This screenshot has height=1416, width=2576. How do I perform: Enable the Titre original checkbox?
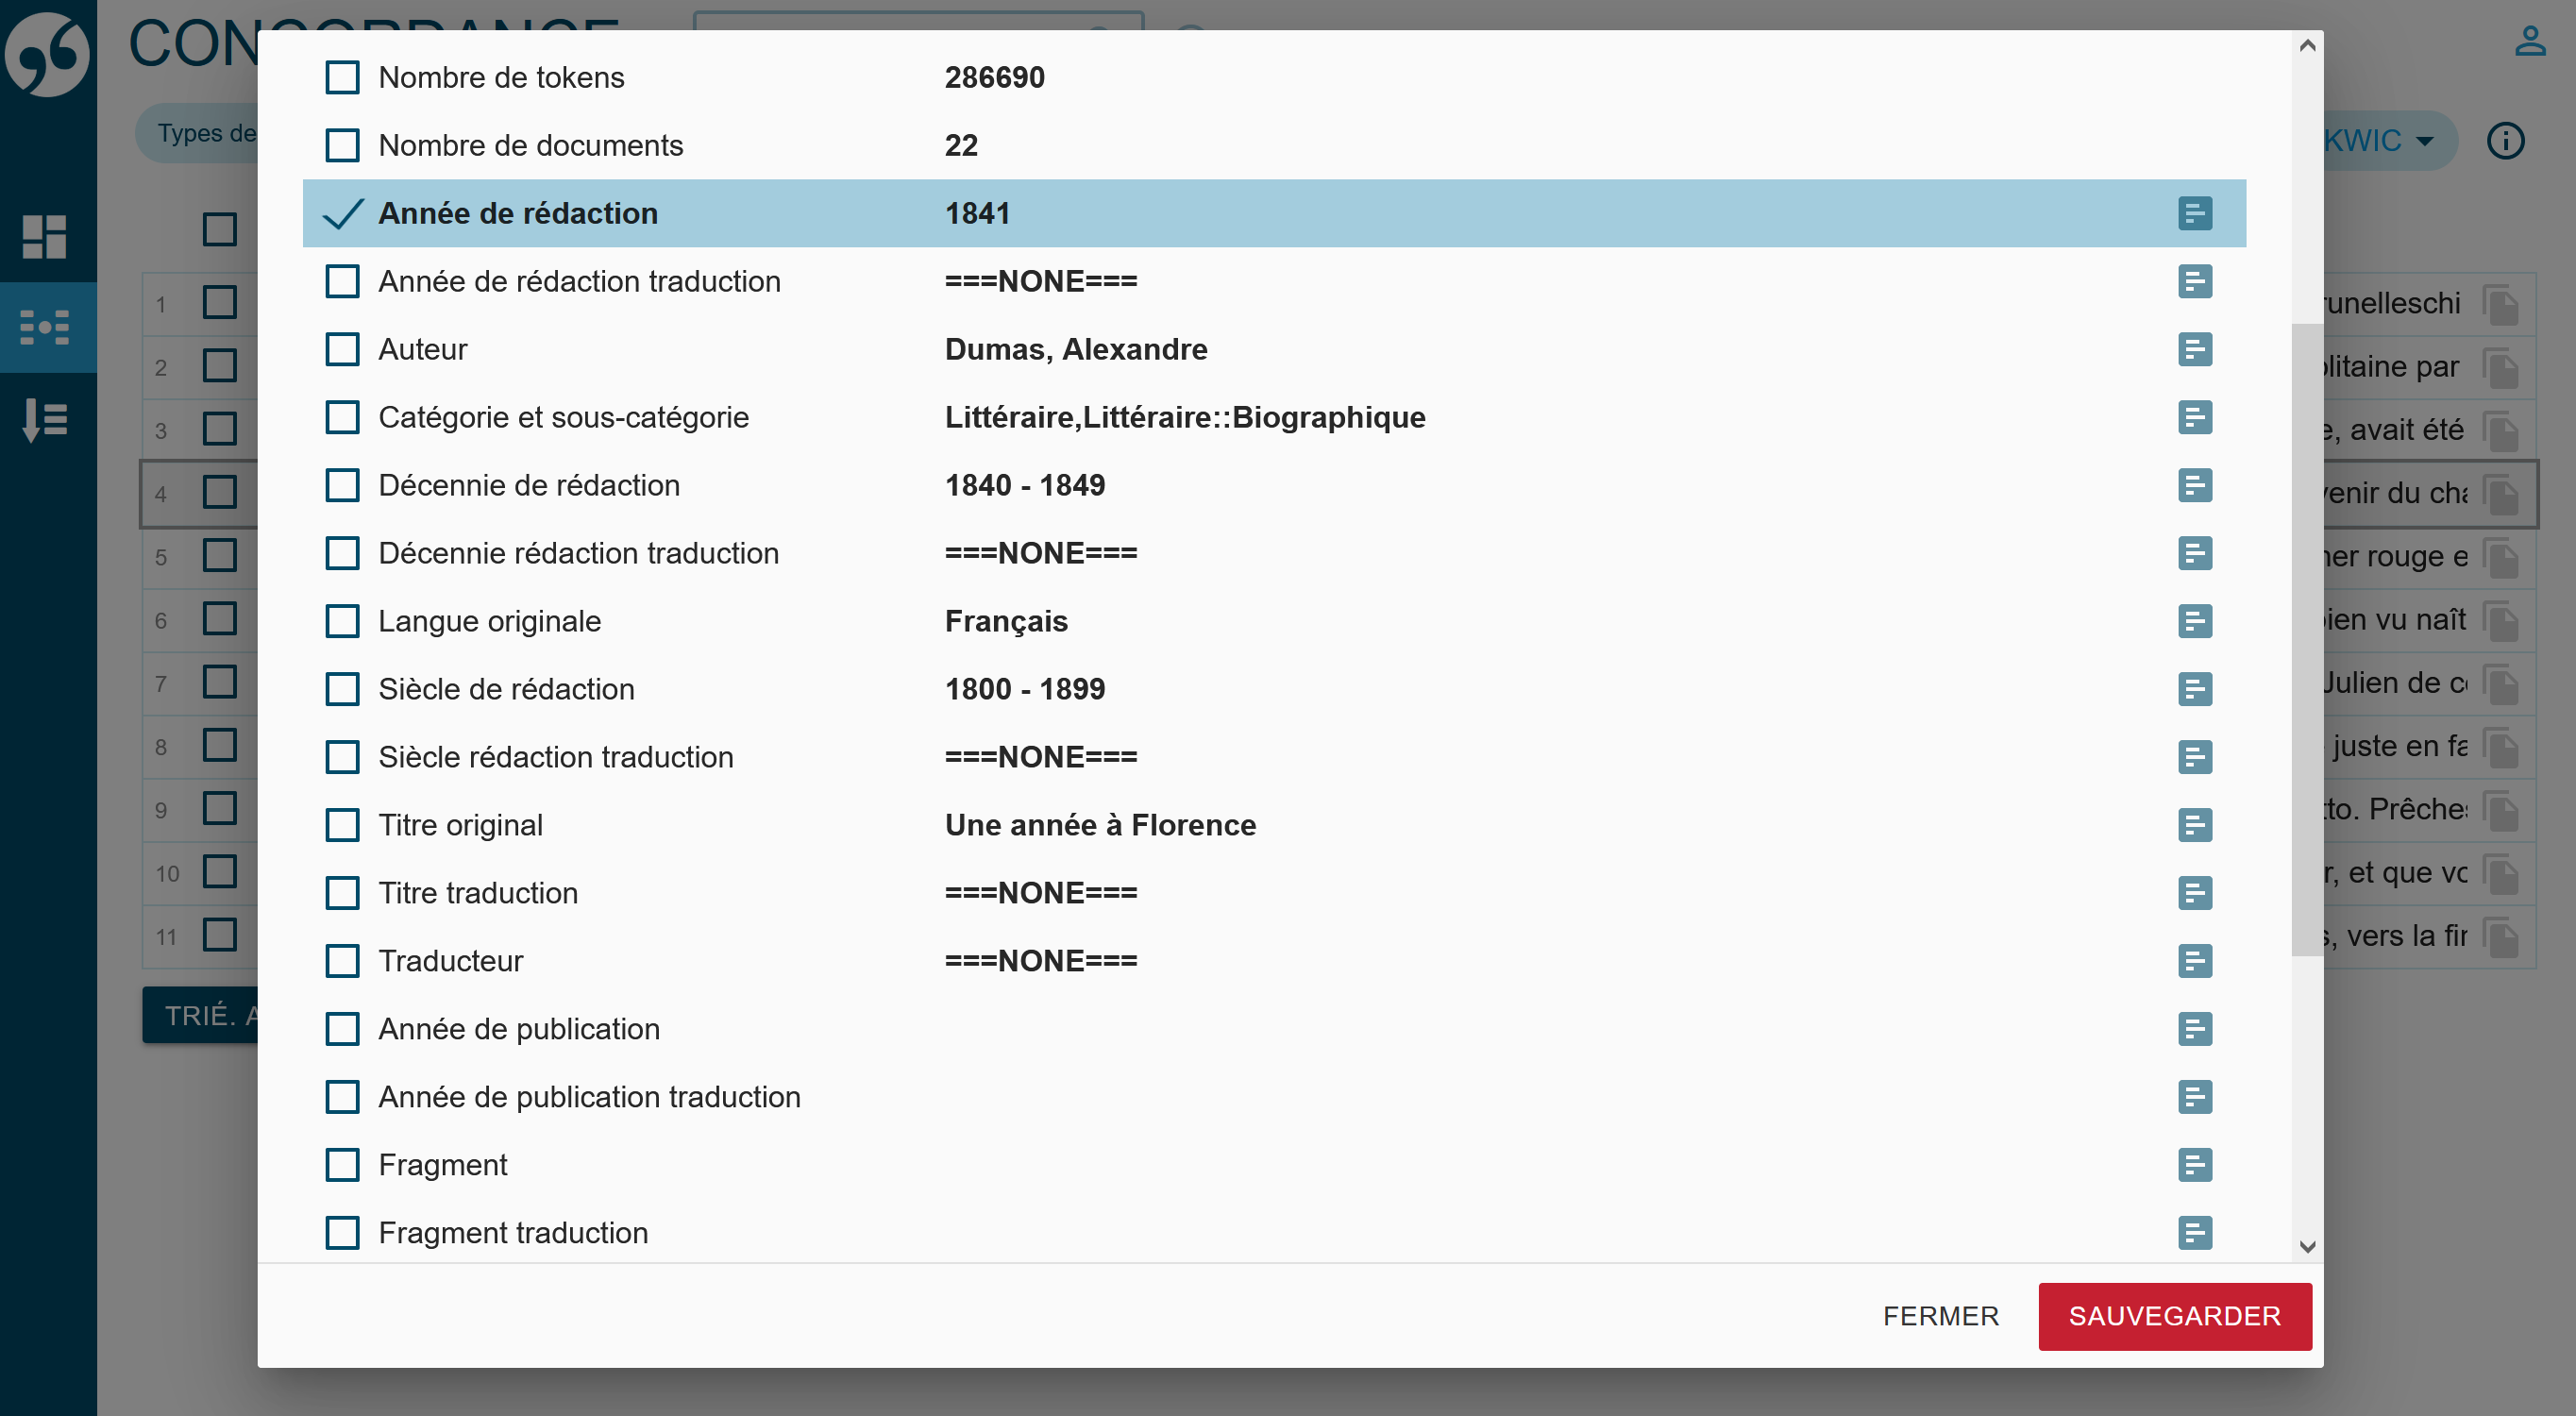(x=342, y=825)
